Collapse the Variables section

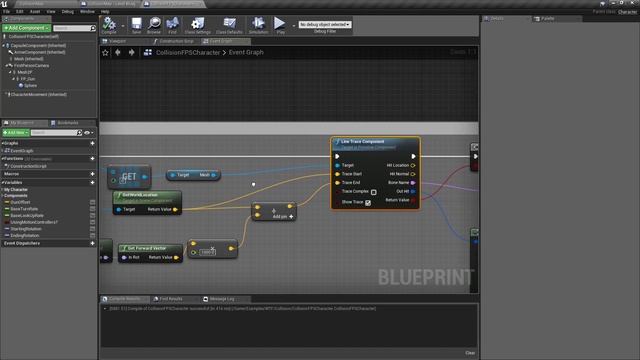(2, 182)
